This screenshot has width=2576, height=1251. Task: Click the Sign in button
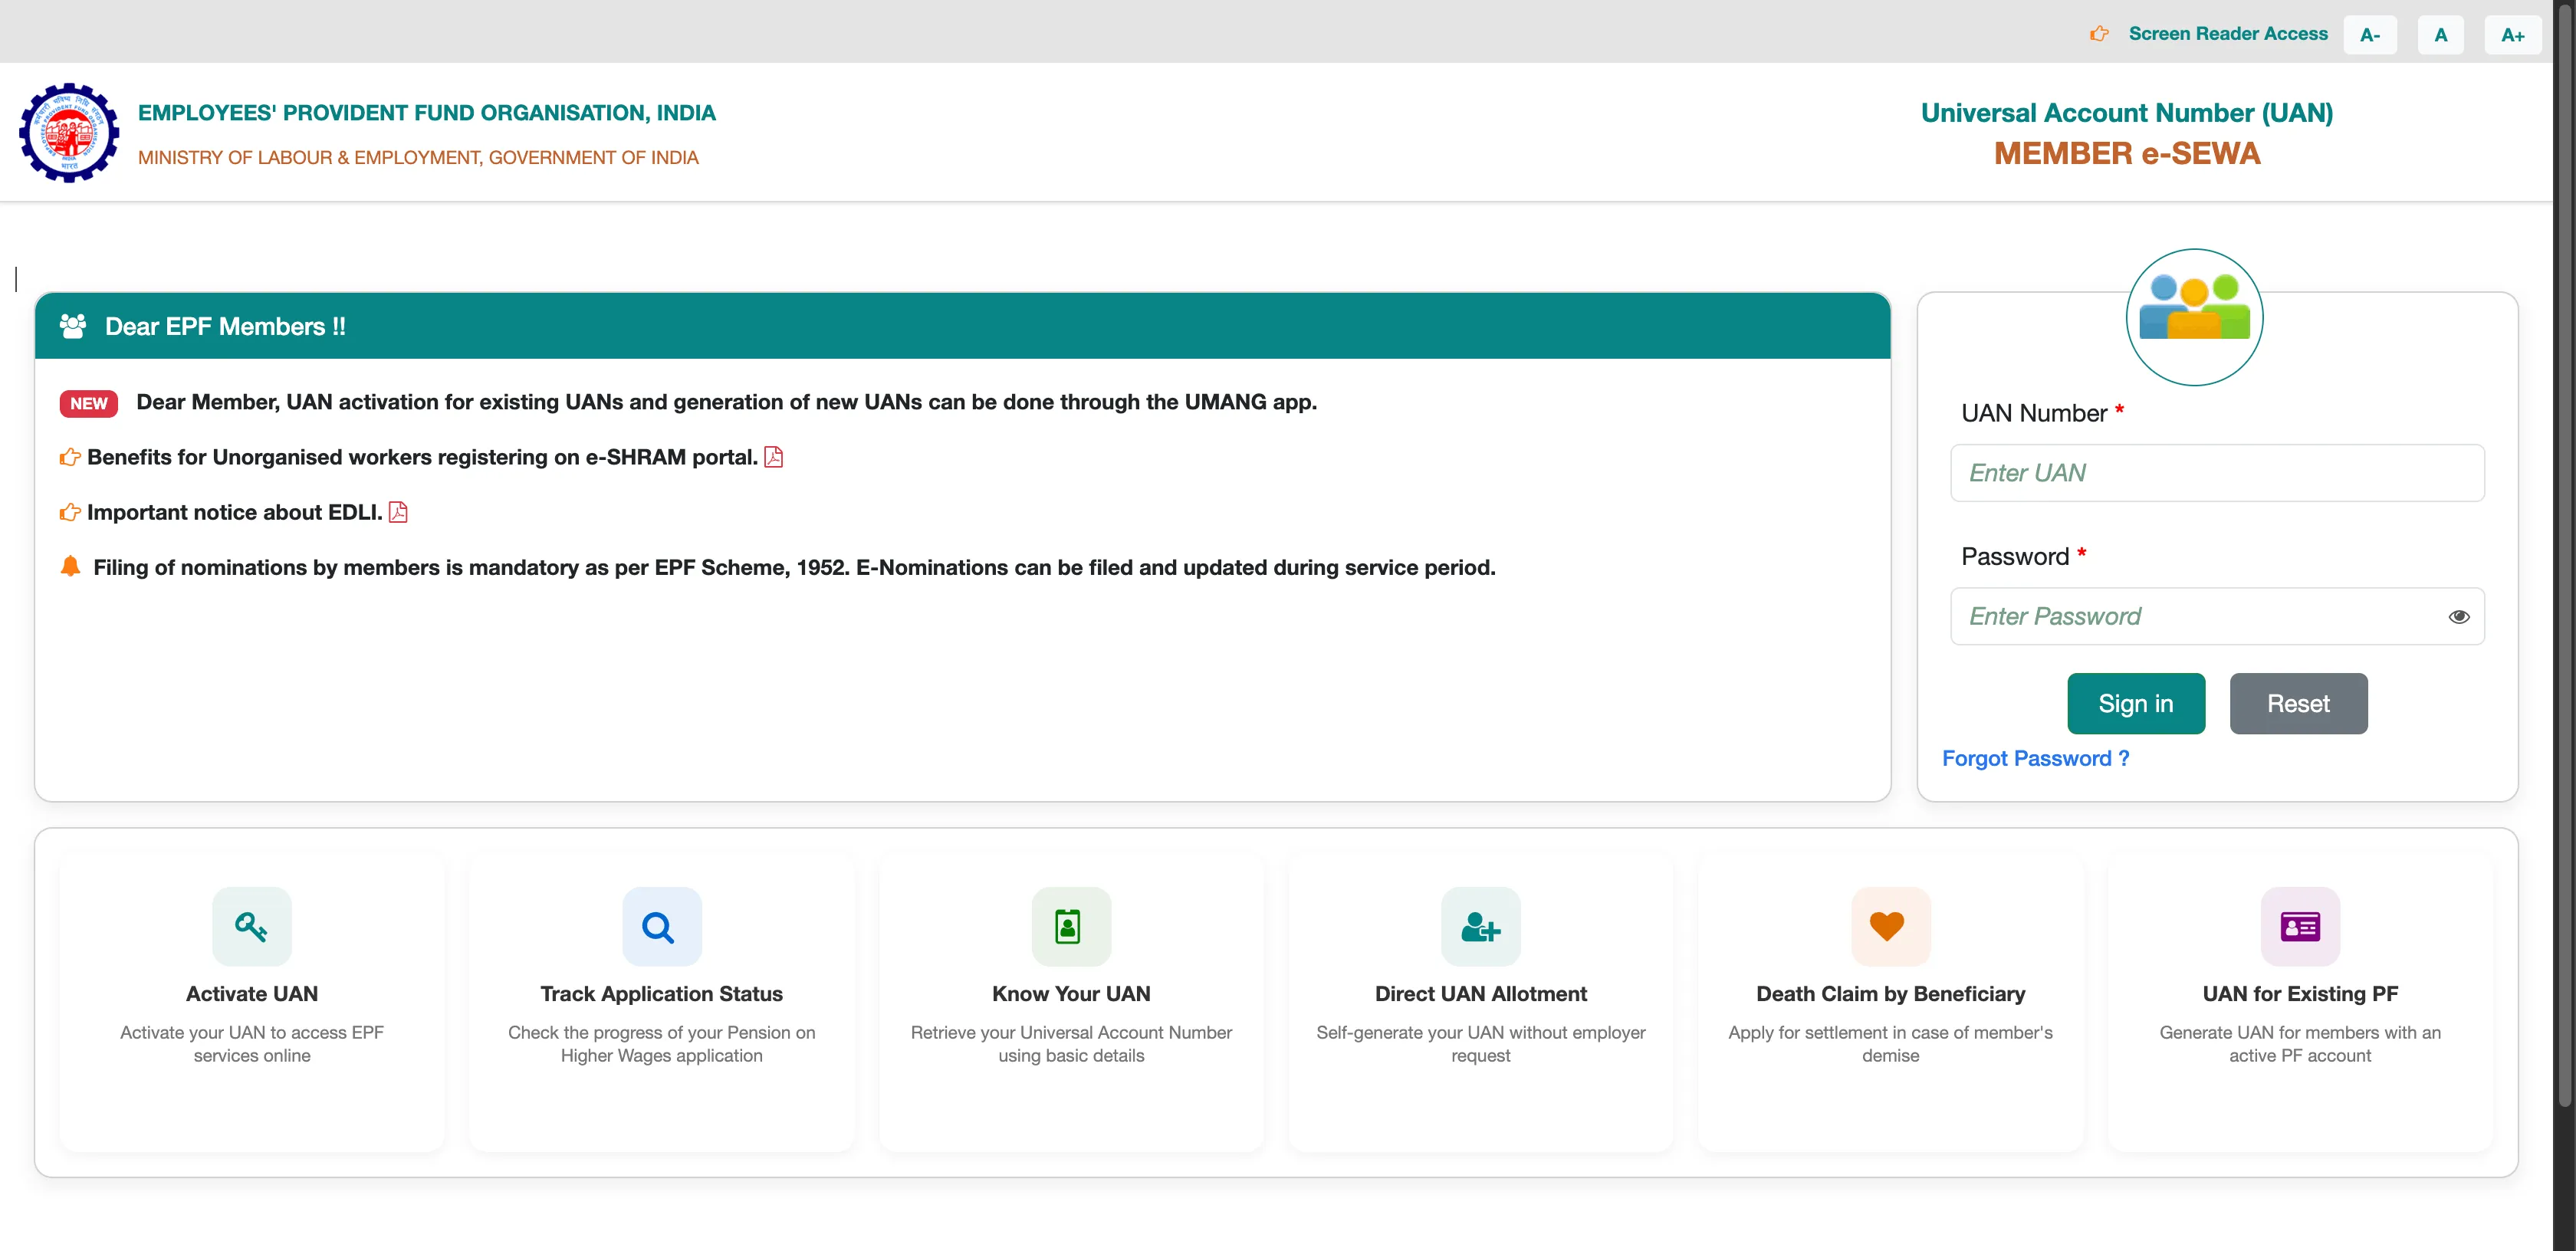coord(2135,703)
